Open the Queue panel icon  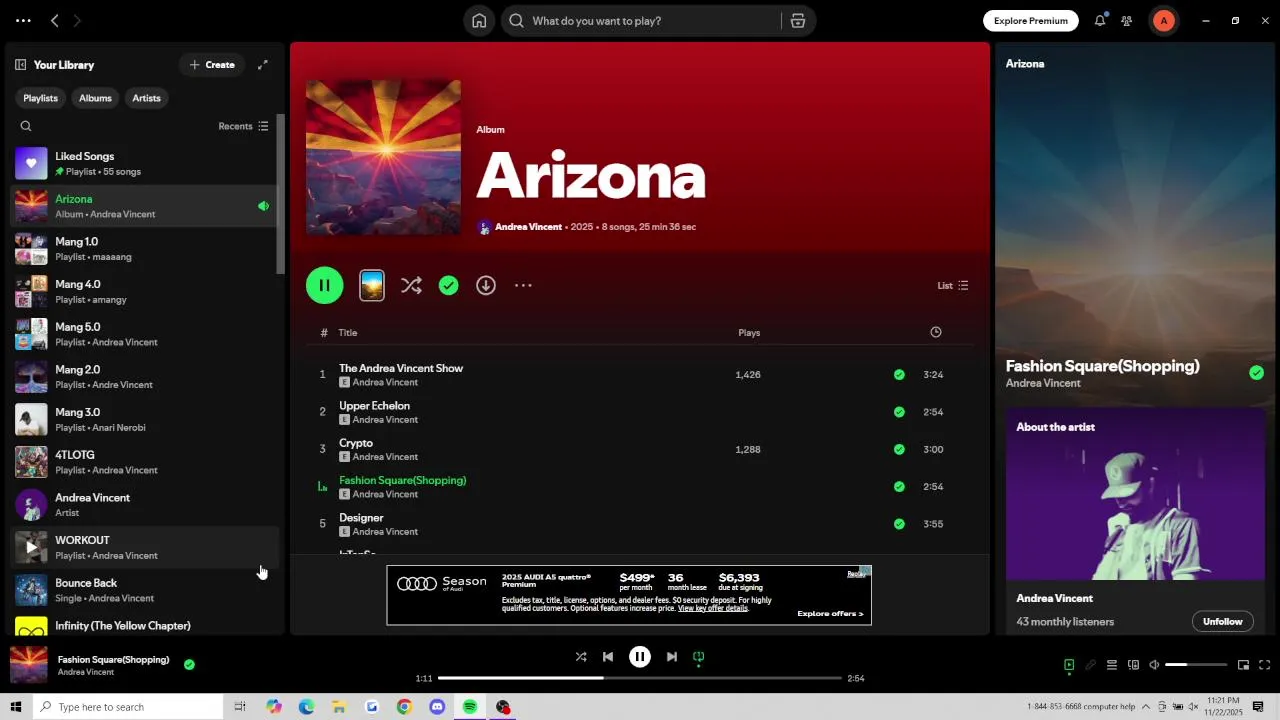(x=1111, y=665)
